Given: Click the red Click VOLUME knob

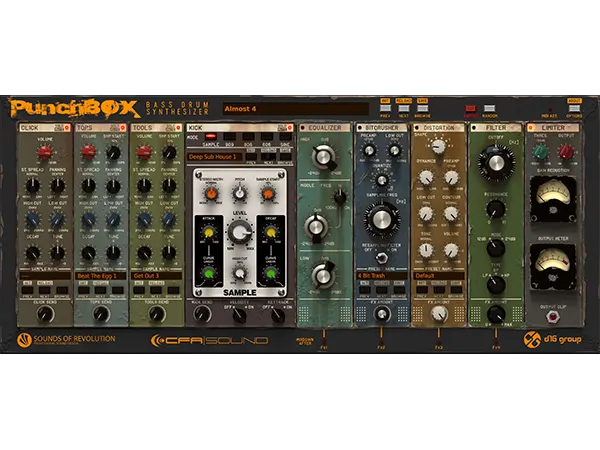Looking at the screenshot, I should [x=45, y=152].
